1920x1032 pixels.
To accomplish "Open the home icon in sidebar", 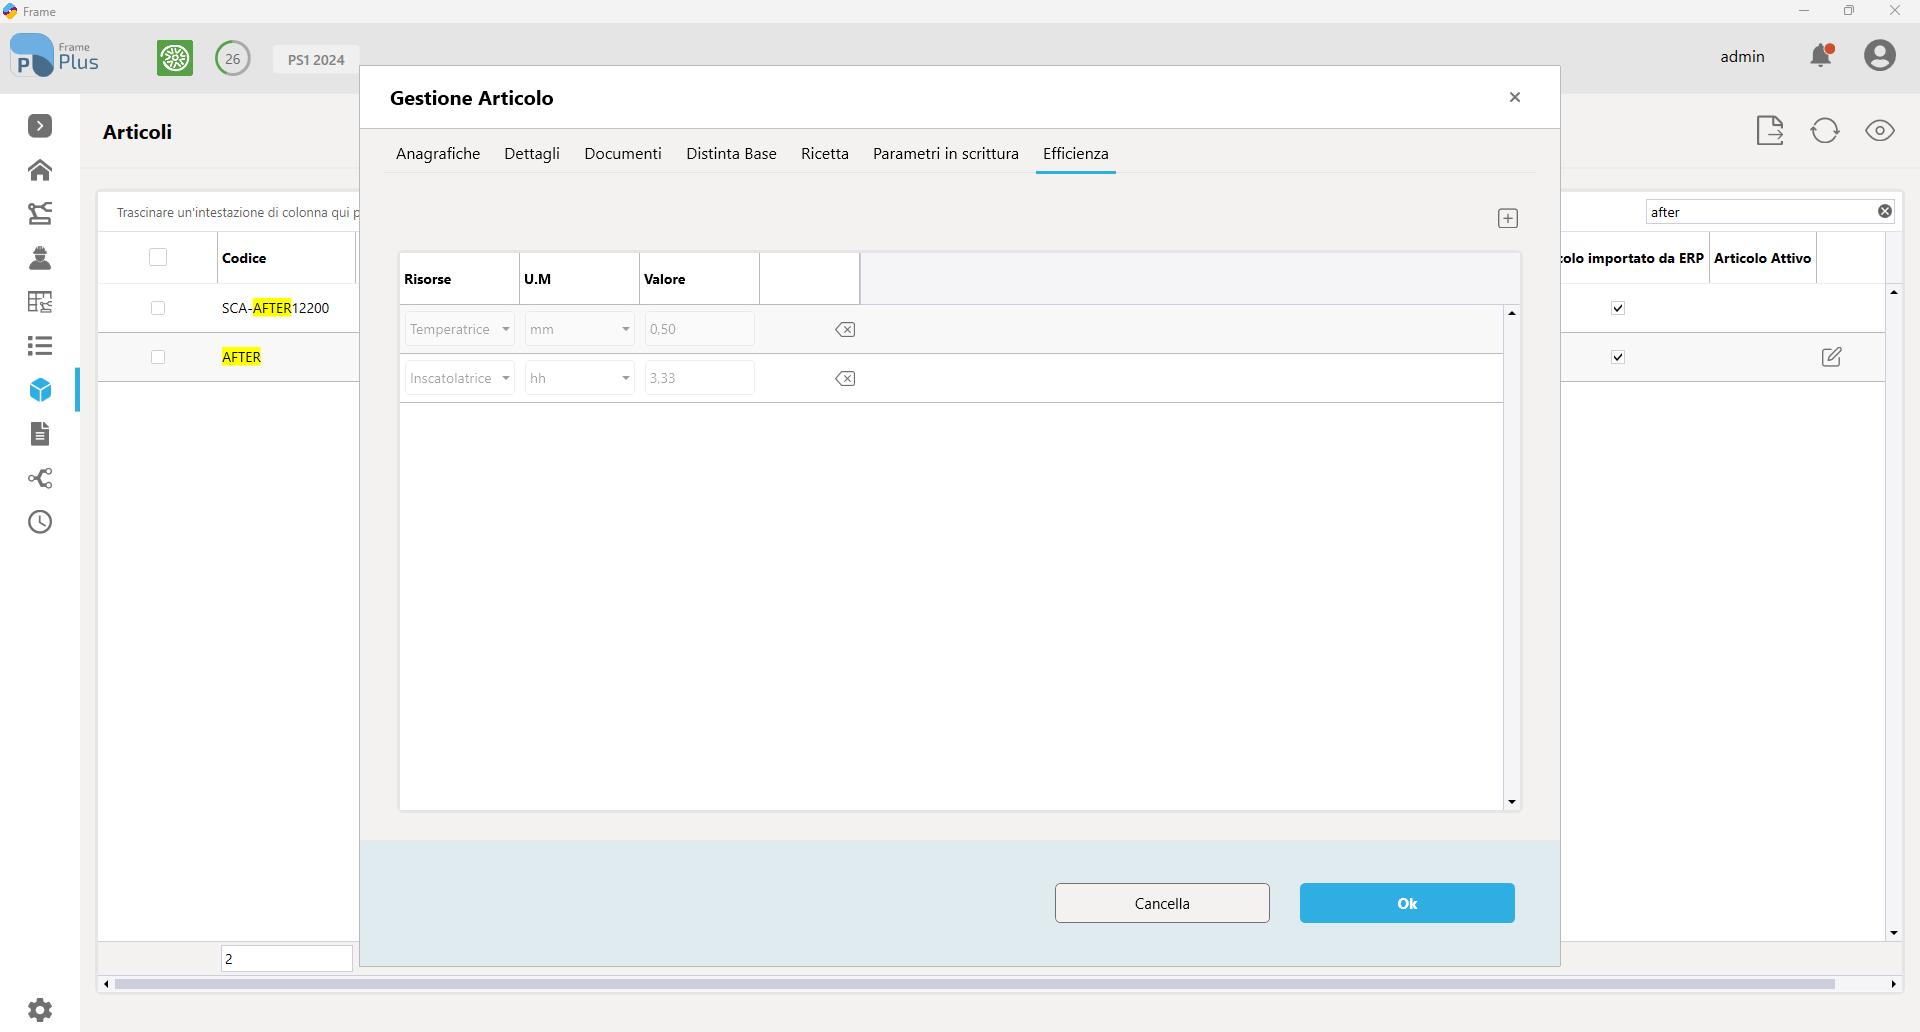I will (40, 170).
